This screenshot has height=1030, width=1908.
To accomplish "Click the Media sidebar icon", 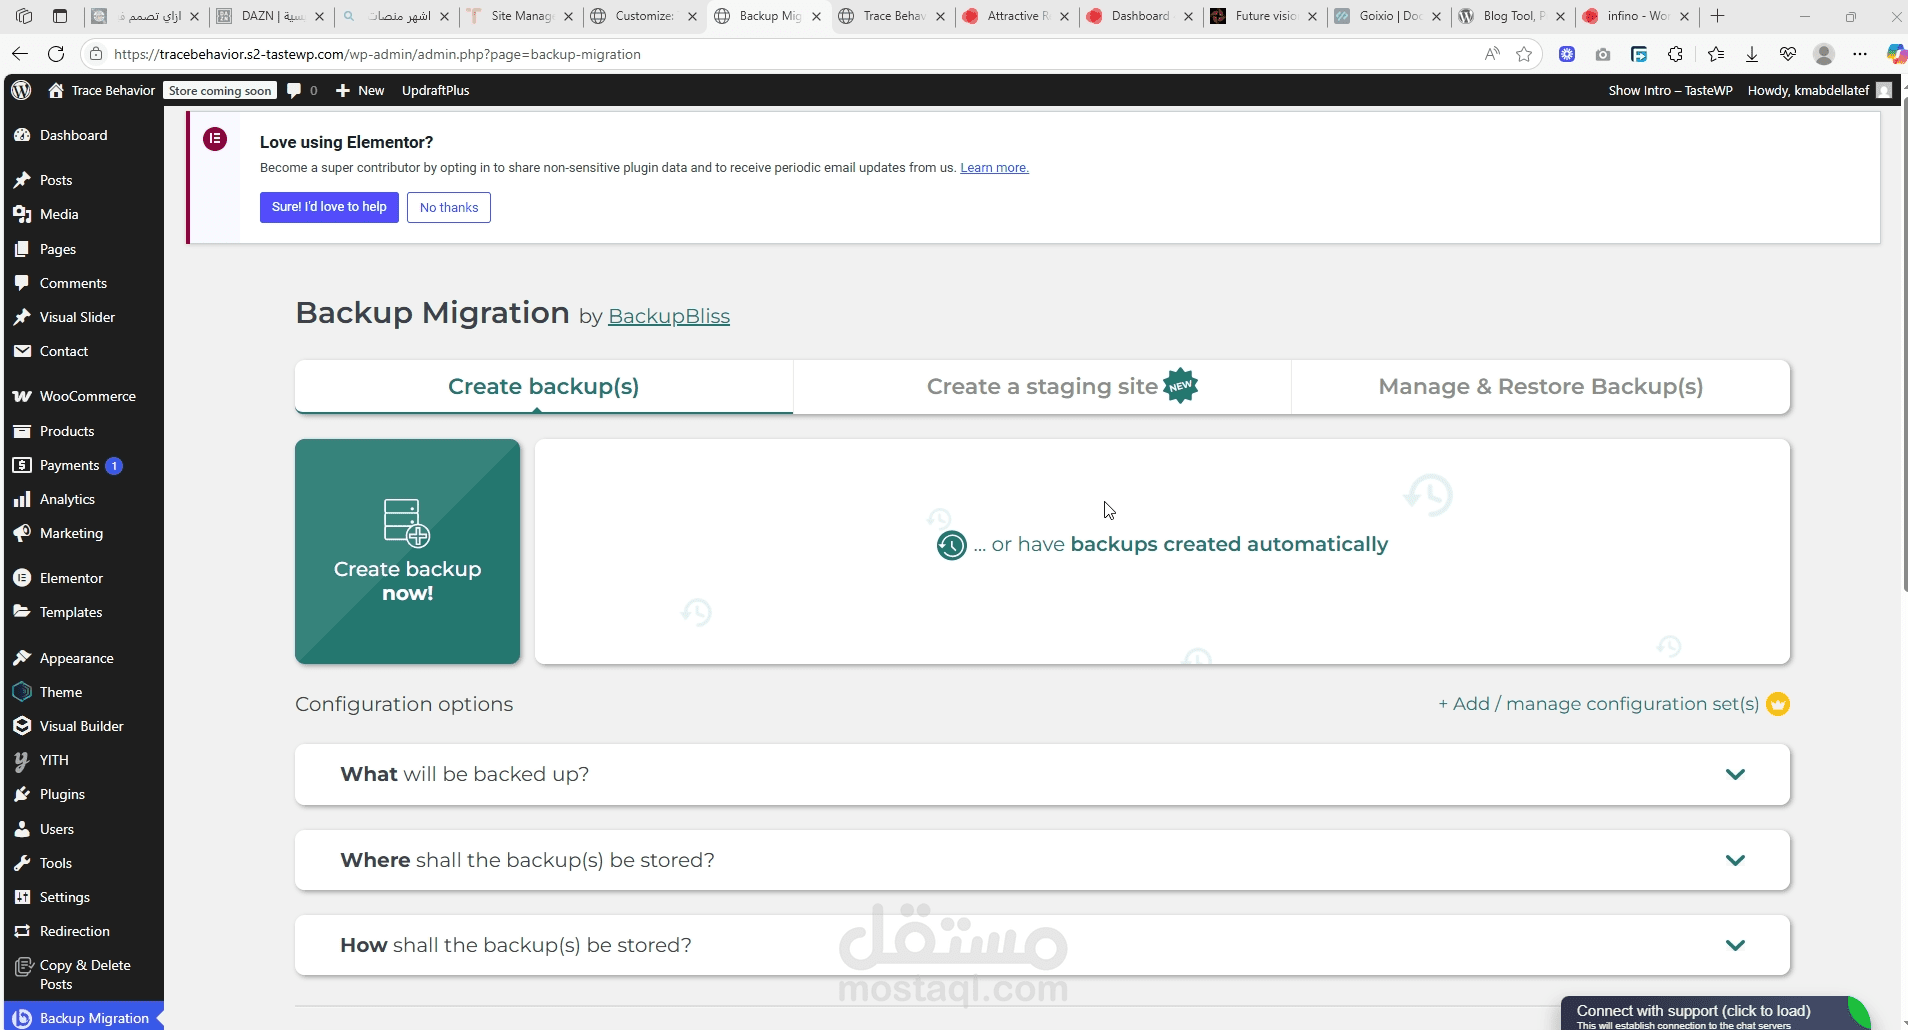I will point(22,214).
